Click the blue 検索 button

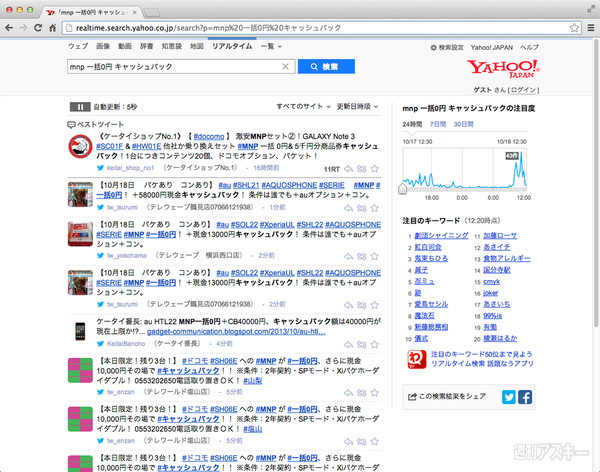[326, 67]
